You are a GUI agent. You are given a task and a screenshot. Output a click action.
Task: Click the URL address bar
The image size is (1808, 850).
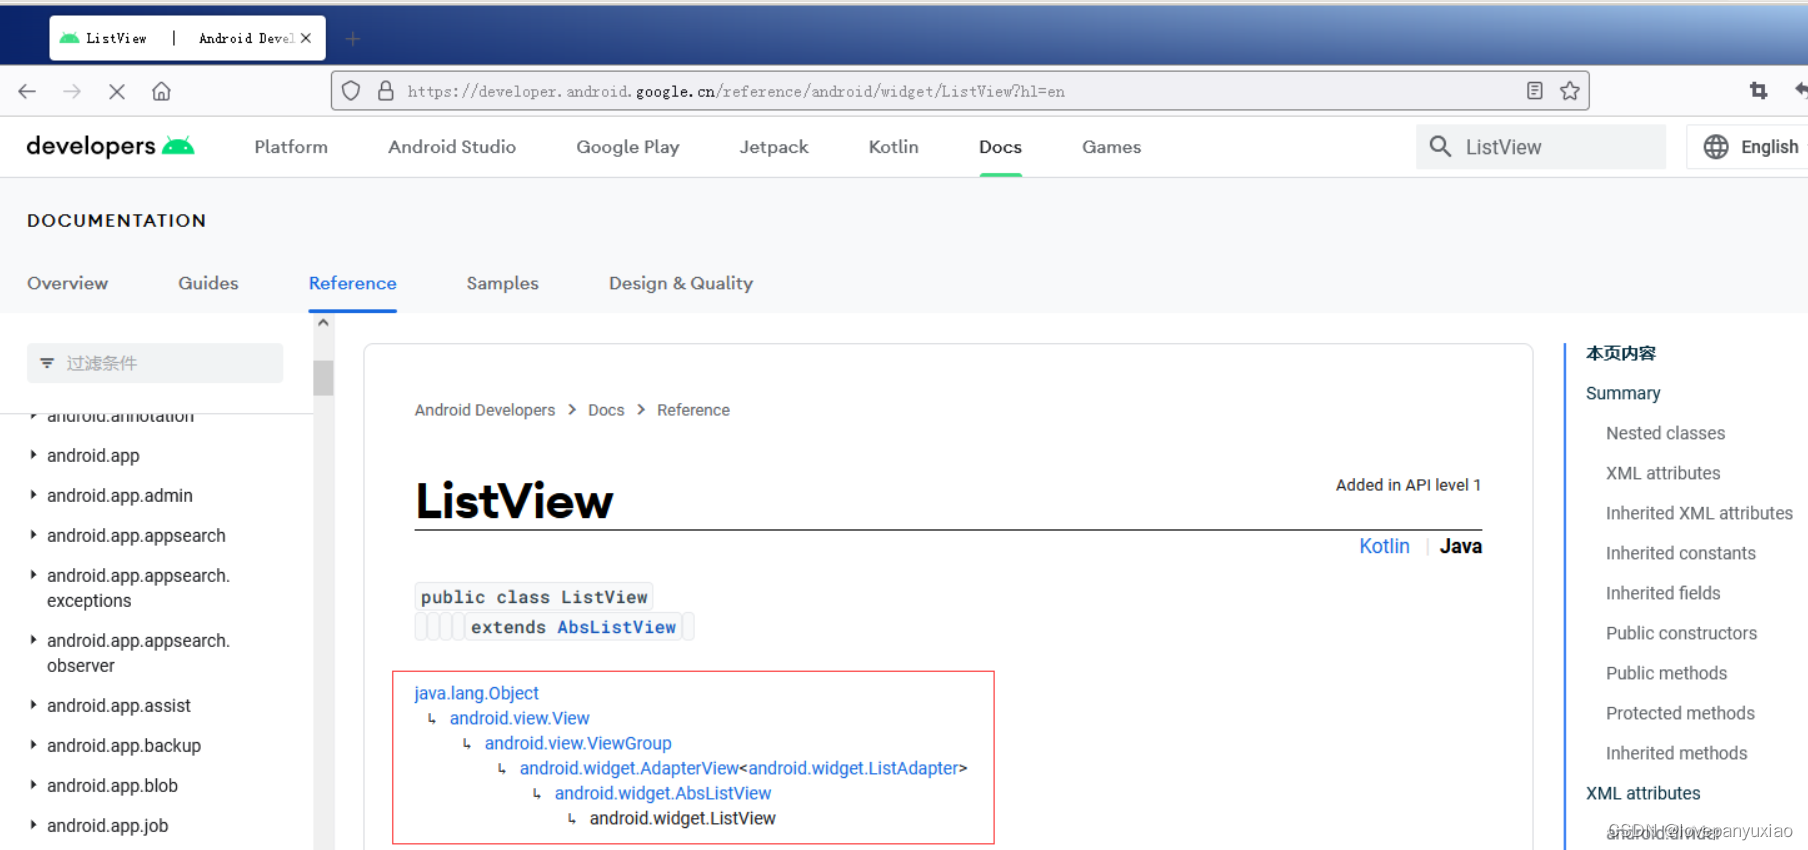[x=960, y=91]
